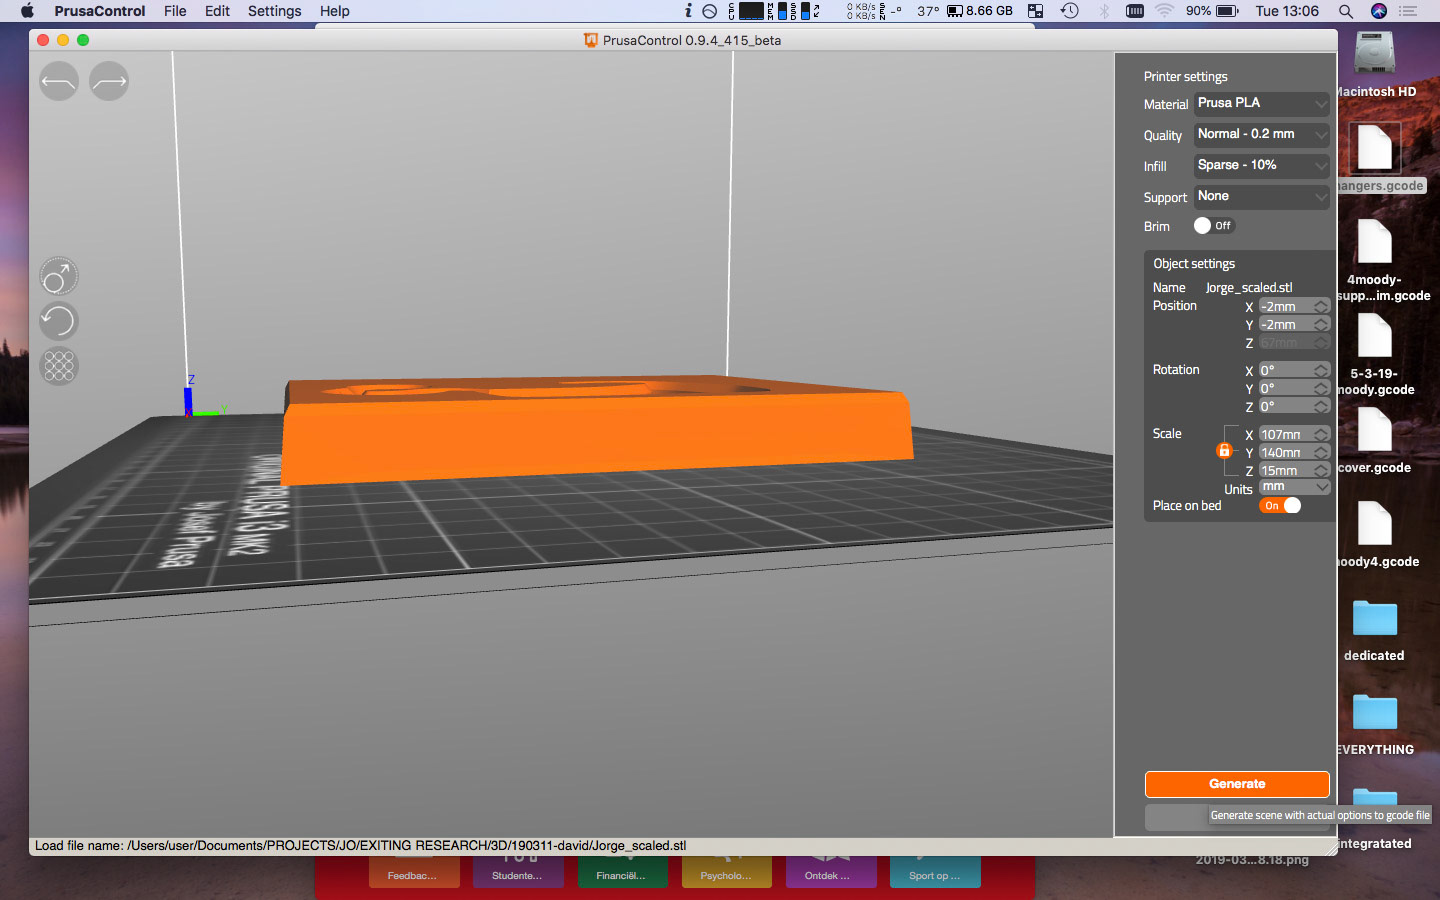Click the battery status icon
Image resolution: width=1440 pixels, height=900 pixels.
1229,11
